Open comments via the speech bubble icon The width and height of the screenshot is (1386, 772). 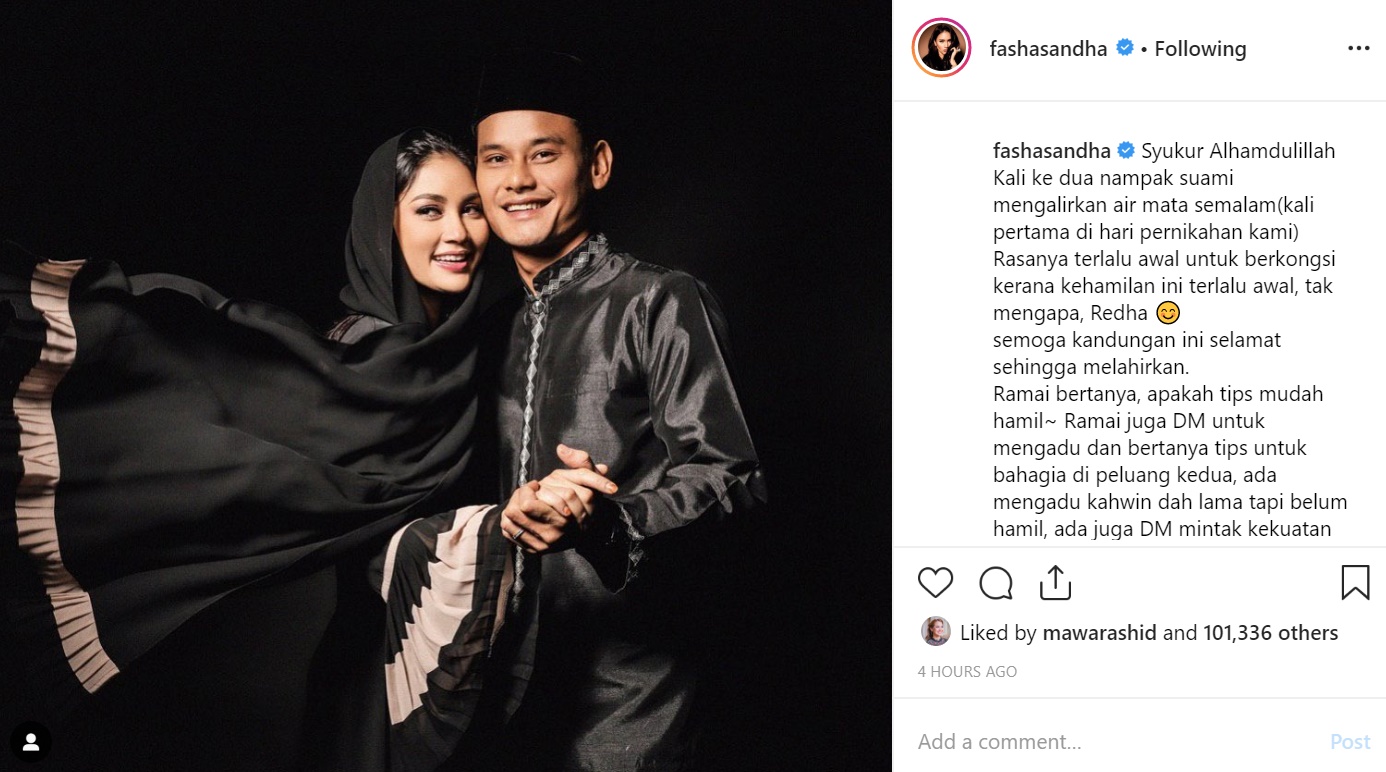click(x=996, y=582)
